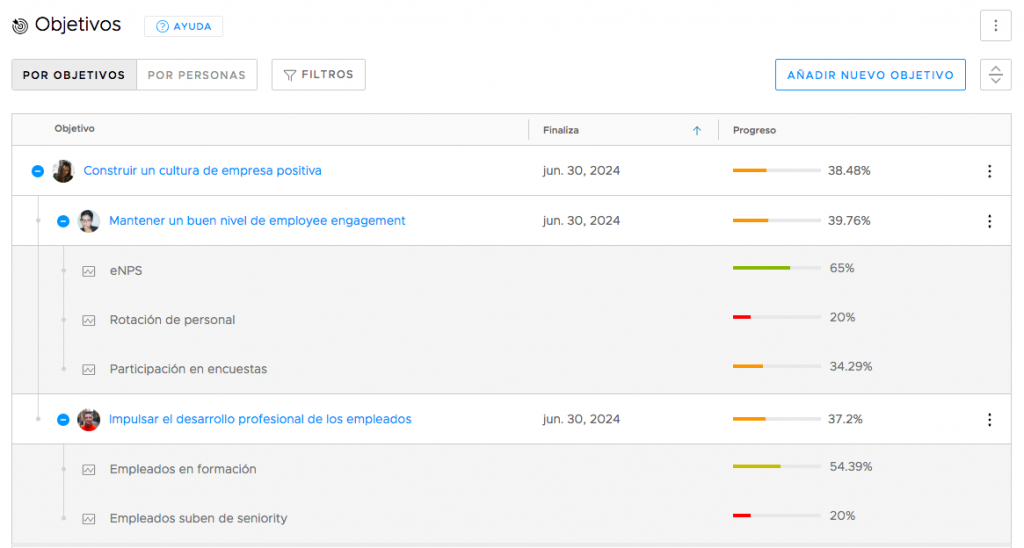Click Añadir Nuevo Objetivo button

coord(870,75)
